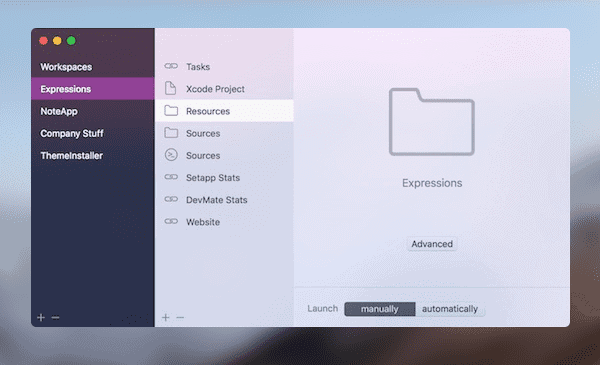Set launch mode to automatically
This screenshot has height=365, width=600.
(x=450, y=309)
